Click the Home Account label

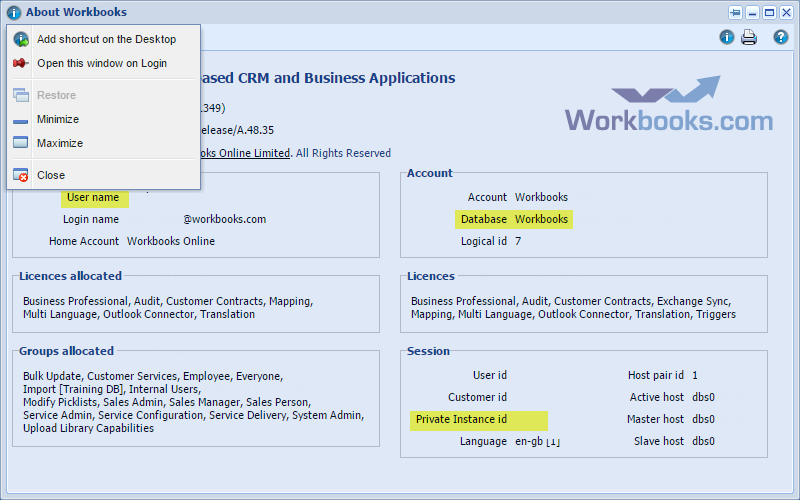84,241
